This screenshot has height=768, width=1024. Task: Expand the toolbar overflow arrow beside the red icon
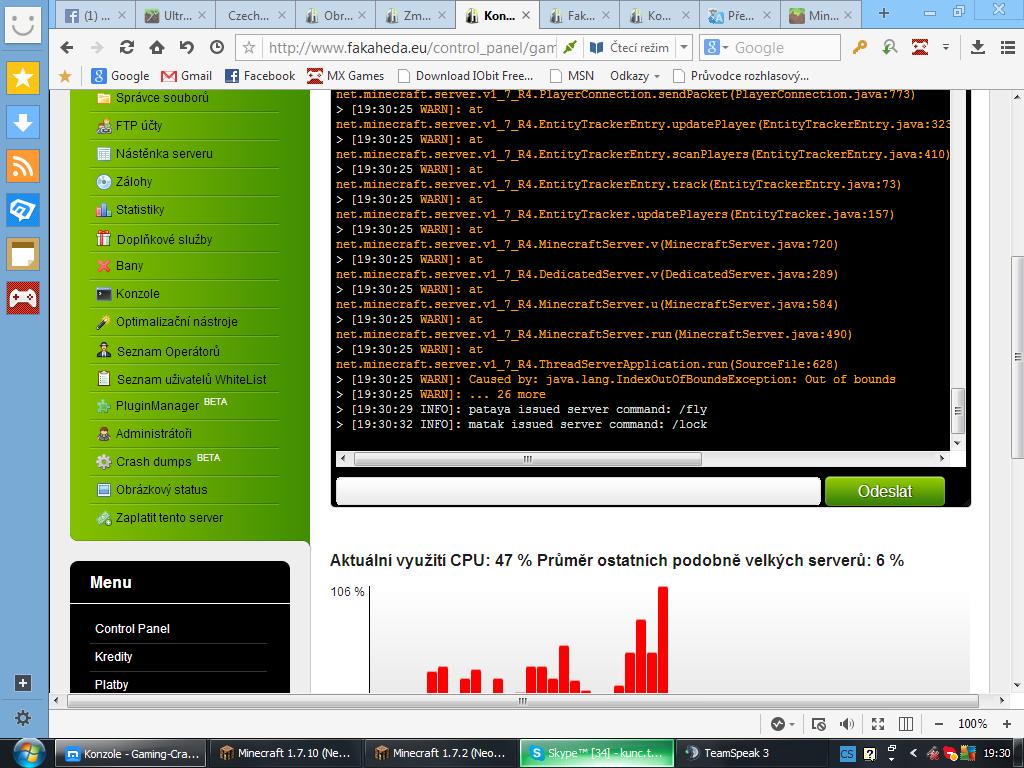tap(946, 47)
